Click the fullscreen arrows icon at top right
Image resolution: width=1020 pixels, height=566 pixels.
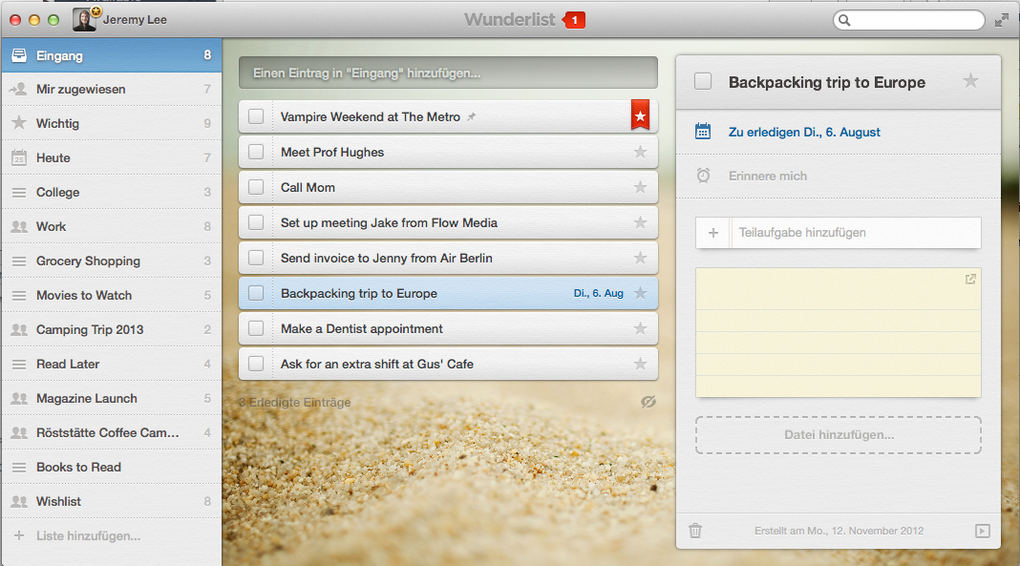1002,20
